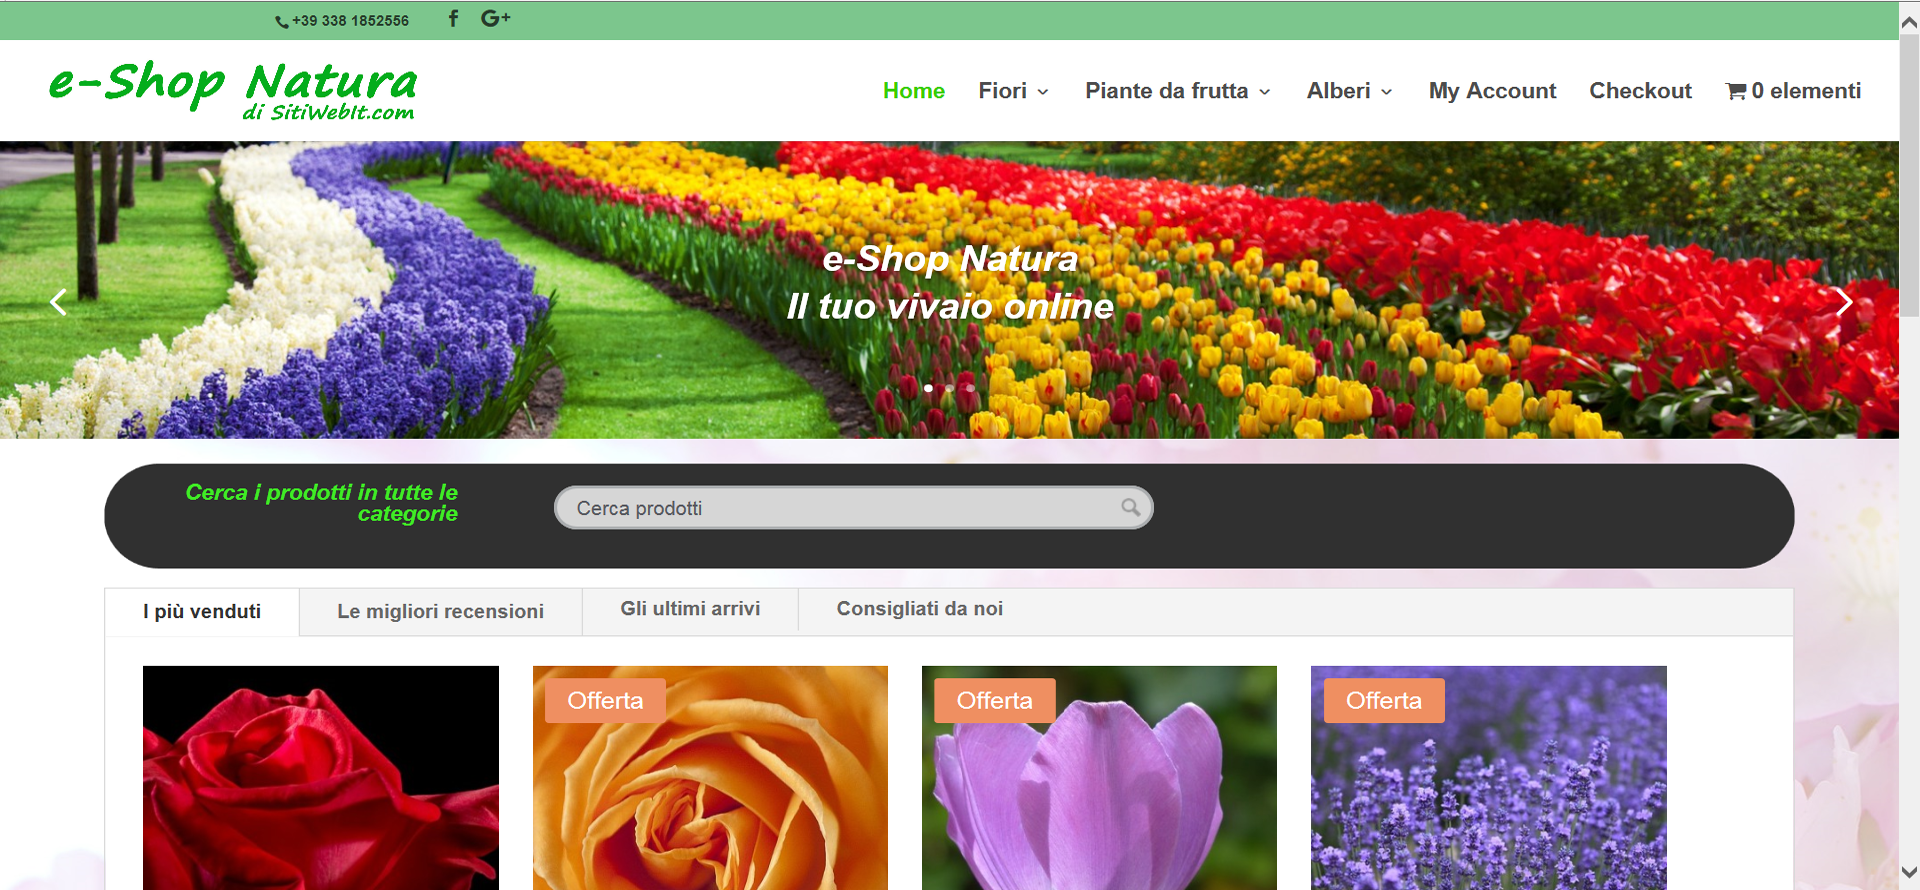Show previous slide with left arrow

click(58, 302)
